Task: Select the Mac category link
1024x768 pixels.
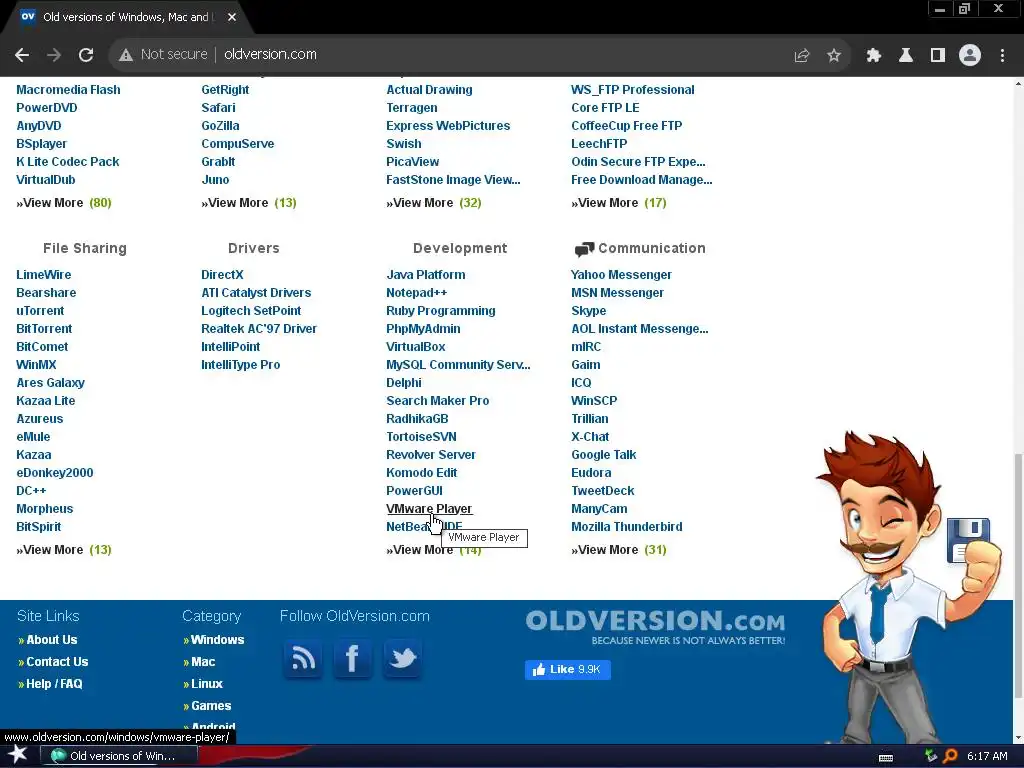Action: click(203, 662)
